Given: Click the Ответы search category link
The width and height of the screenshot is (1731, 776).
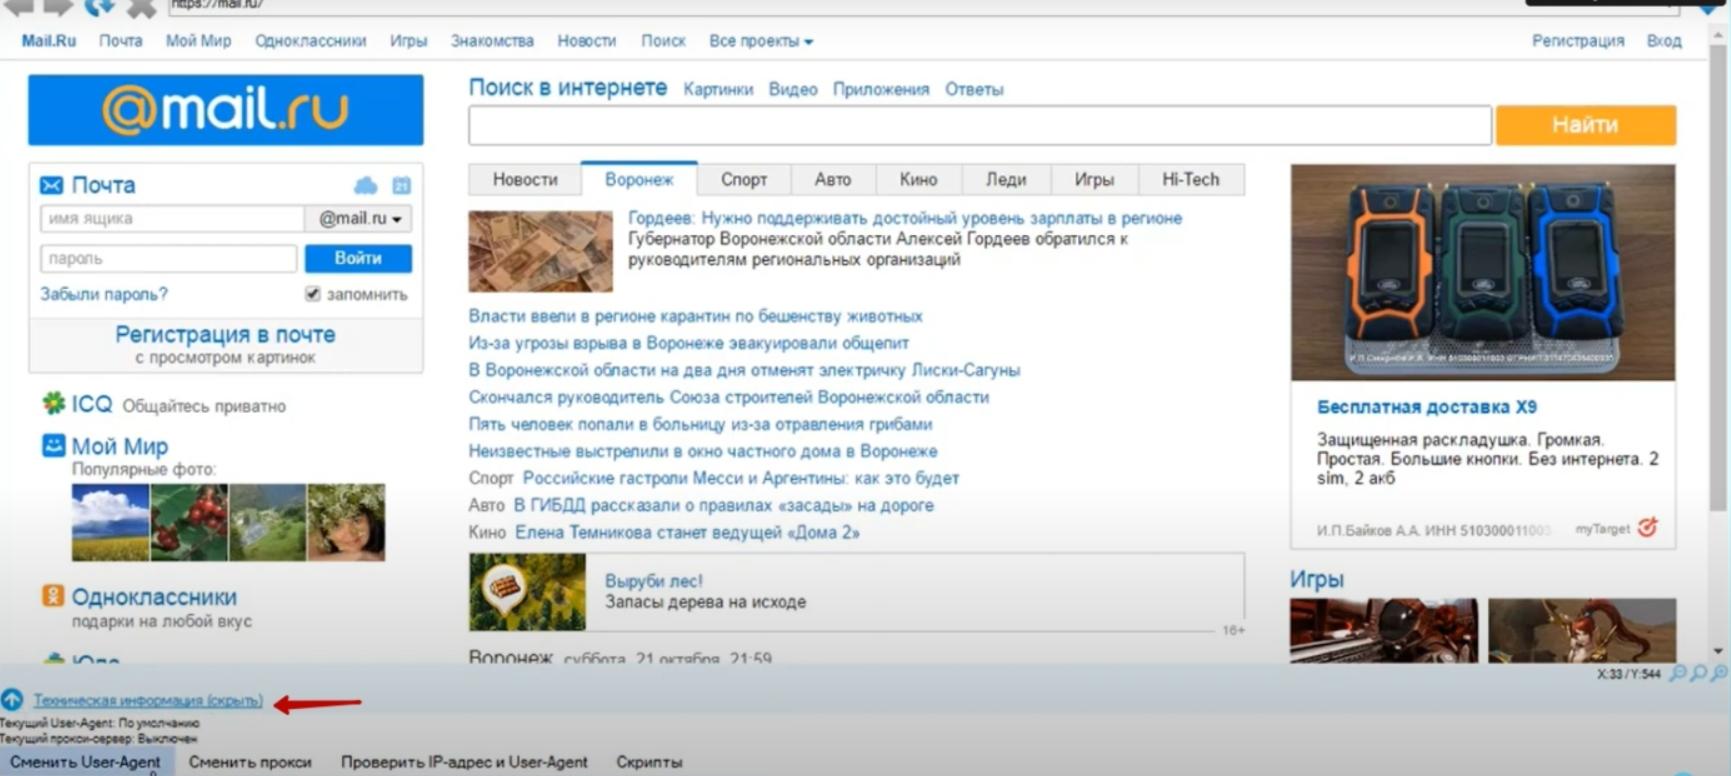Looking at the screenshot, I should 974,89.
